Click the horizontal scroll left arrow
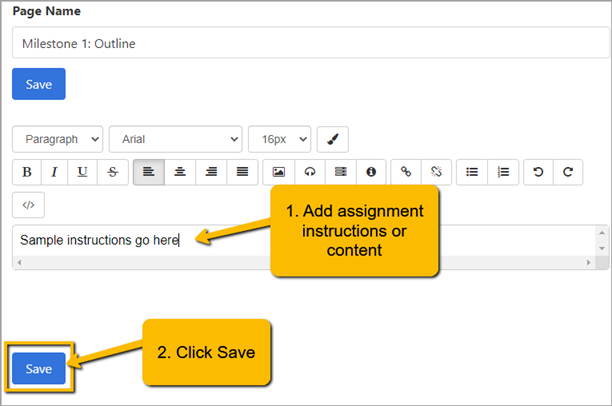The image size is (612, 406). (x=19, y=263)
